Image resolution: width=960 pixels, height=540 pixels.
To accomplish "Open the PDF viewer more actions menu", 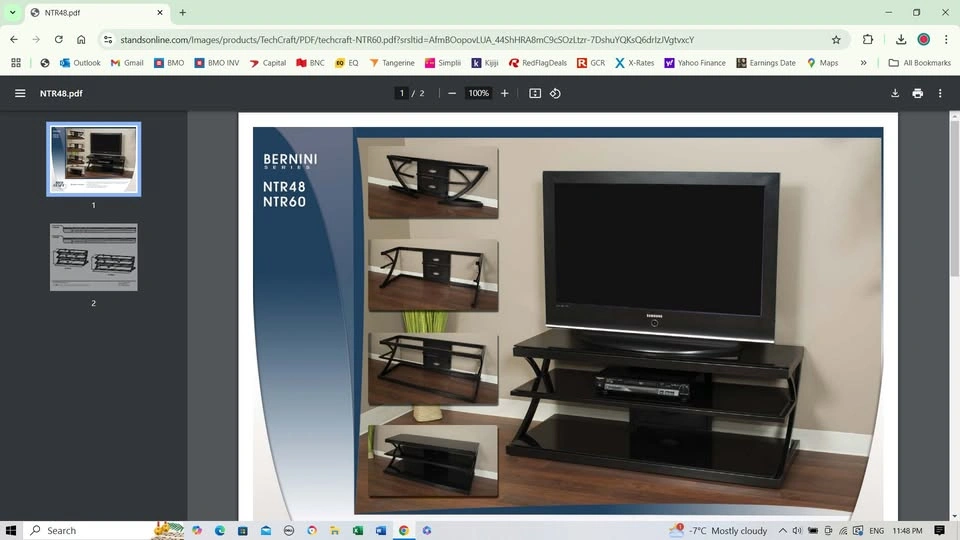I will (940, 93).
